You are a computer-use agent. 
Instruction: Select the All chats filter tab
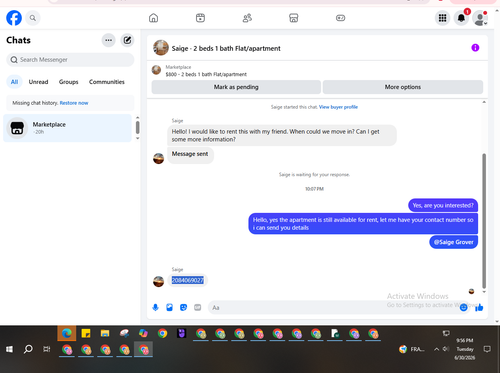point(14,82)
